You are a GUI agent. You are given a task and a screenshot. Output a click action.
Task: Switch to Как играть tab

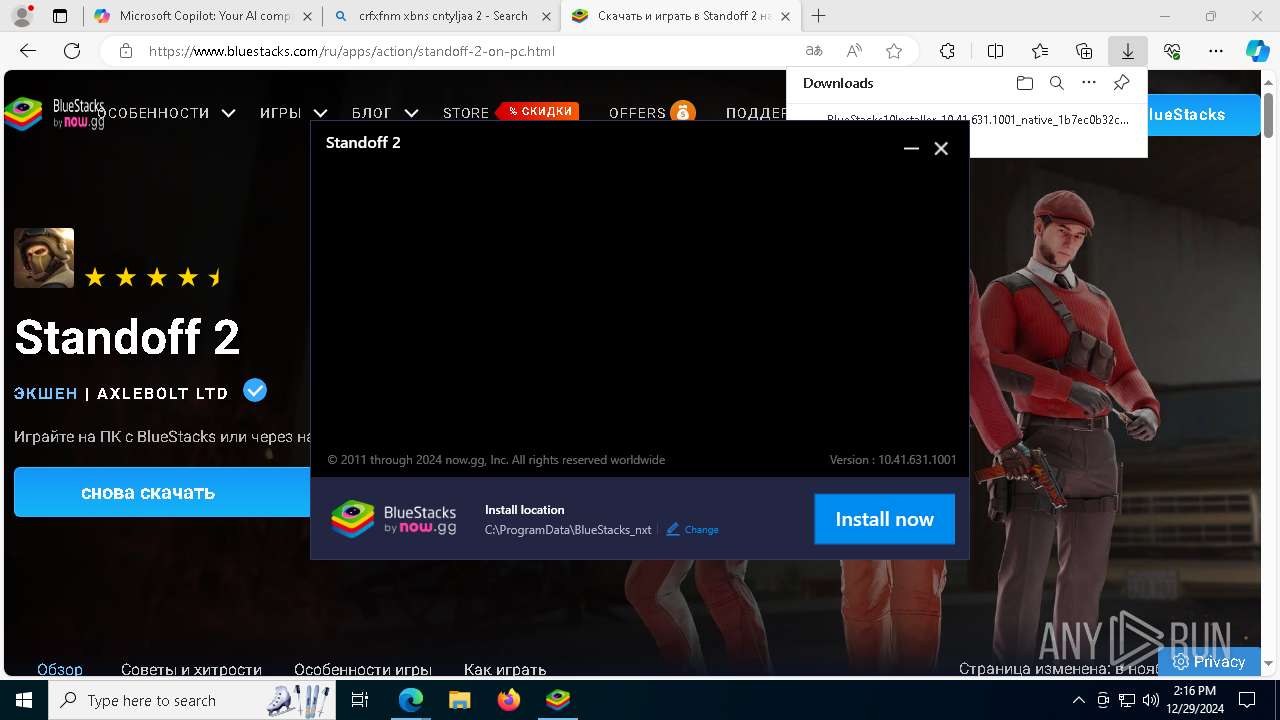[505, 669]
